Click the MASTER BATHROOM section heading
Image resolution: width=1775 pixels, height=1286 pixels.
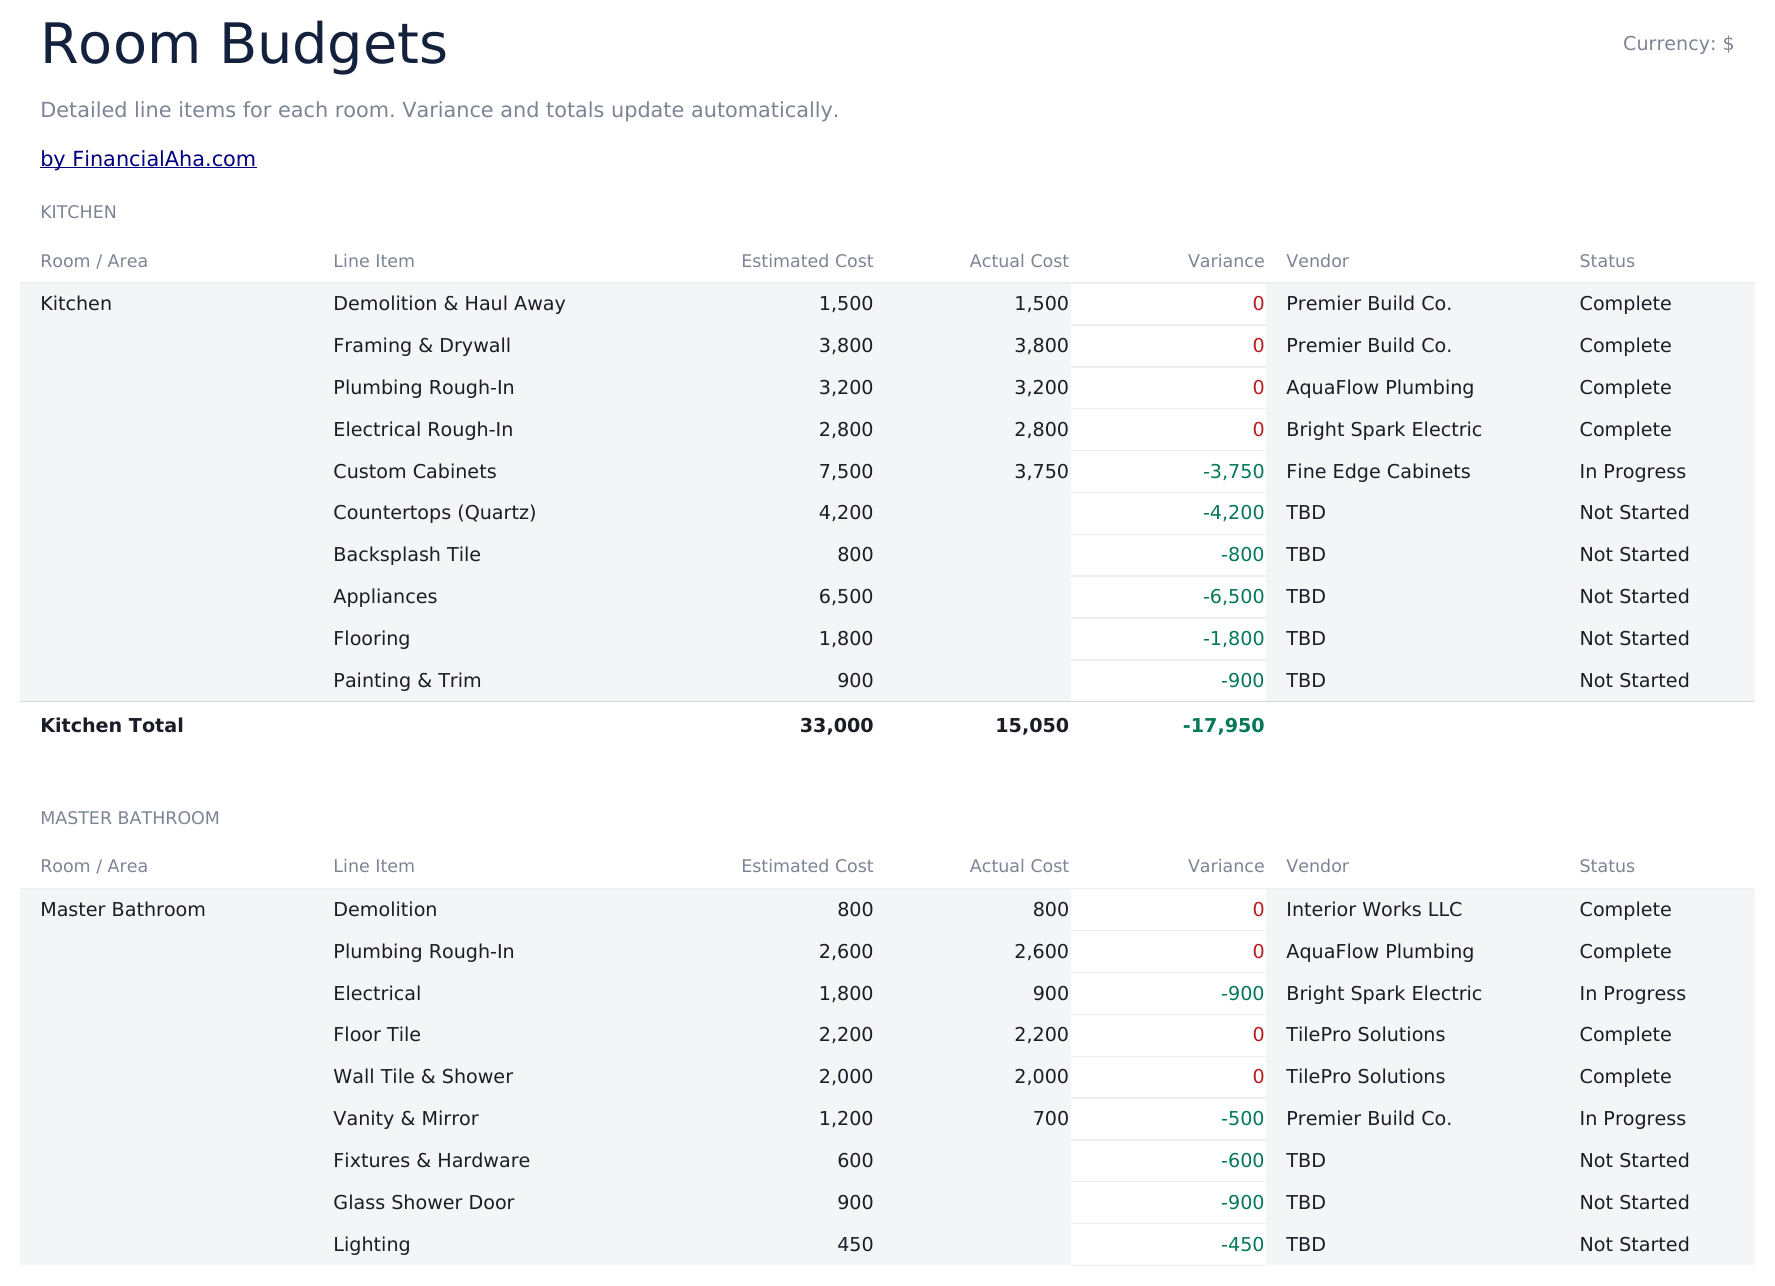[130, 818]
